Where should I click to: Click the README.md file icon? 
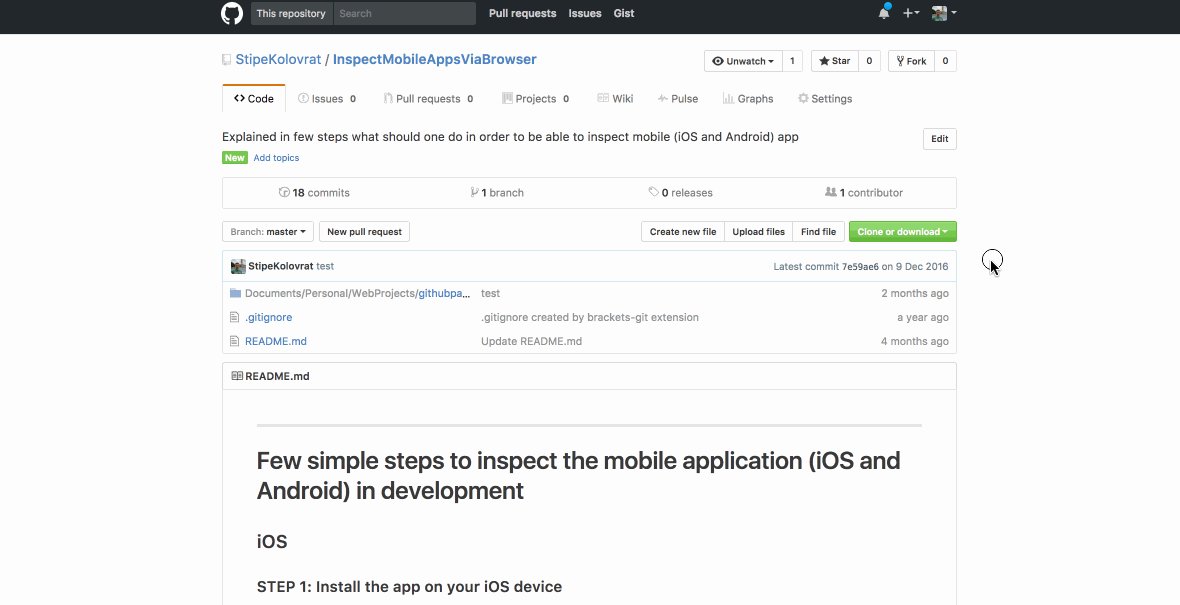click(x=235, y=341)
